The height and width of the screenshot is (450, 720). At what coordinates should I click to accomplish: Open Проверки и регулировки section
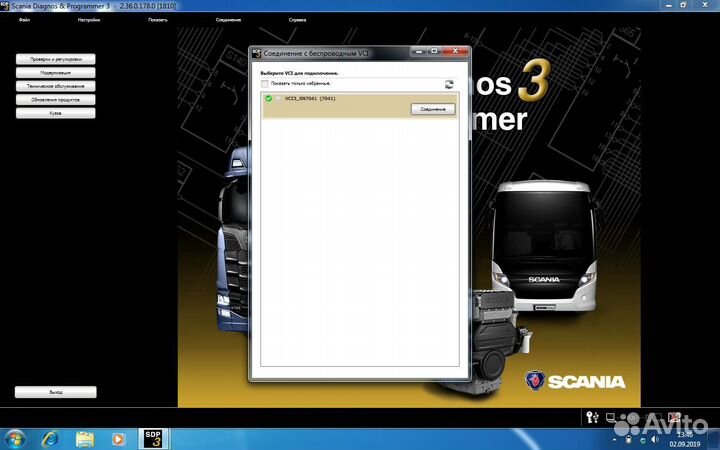pyautogui.click(x=56, y=59)
